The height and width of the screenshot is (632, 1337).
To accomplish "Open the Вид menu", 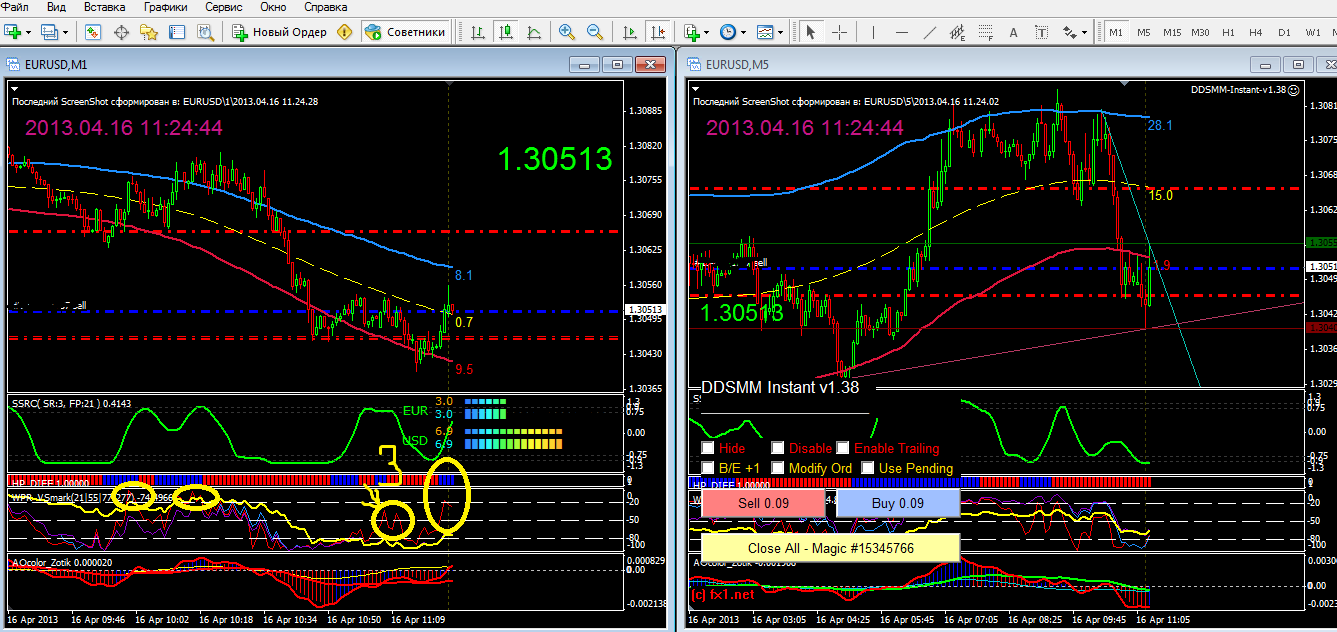I will pyautogui.click(x=57, y=7).
